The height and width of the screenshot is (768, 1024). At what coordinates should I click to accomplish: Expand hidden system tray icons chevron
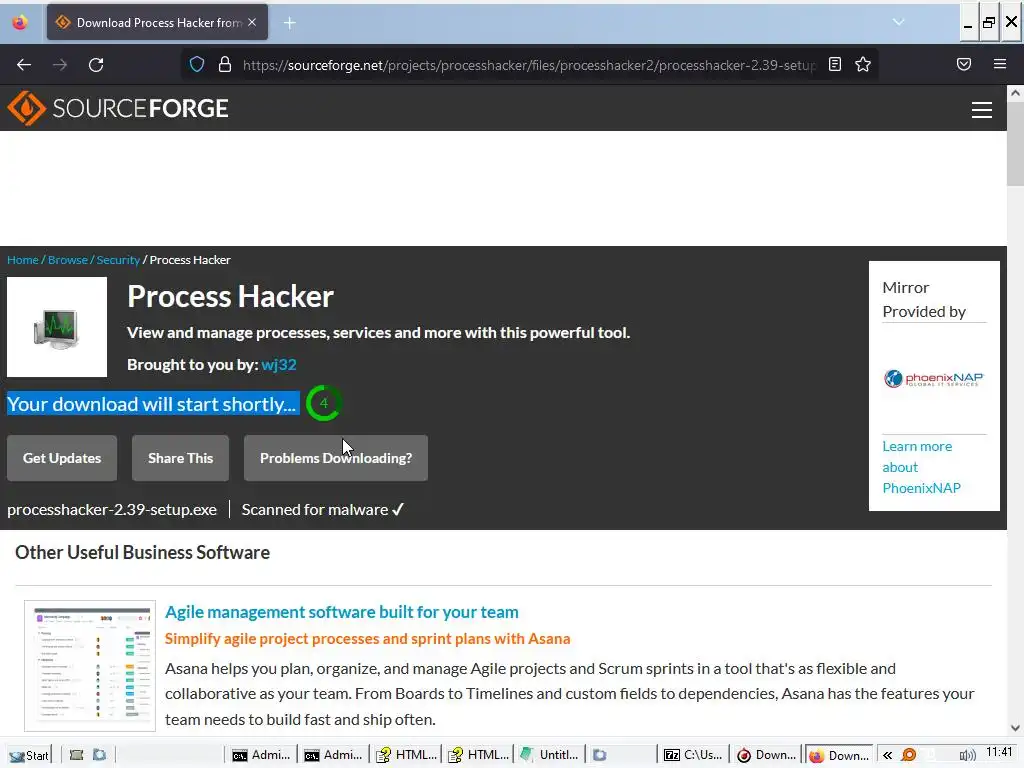(x=887, y=756)
